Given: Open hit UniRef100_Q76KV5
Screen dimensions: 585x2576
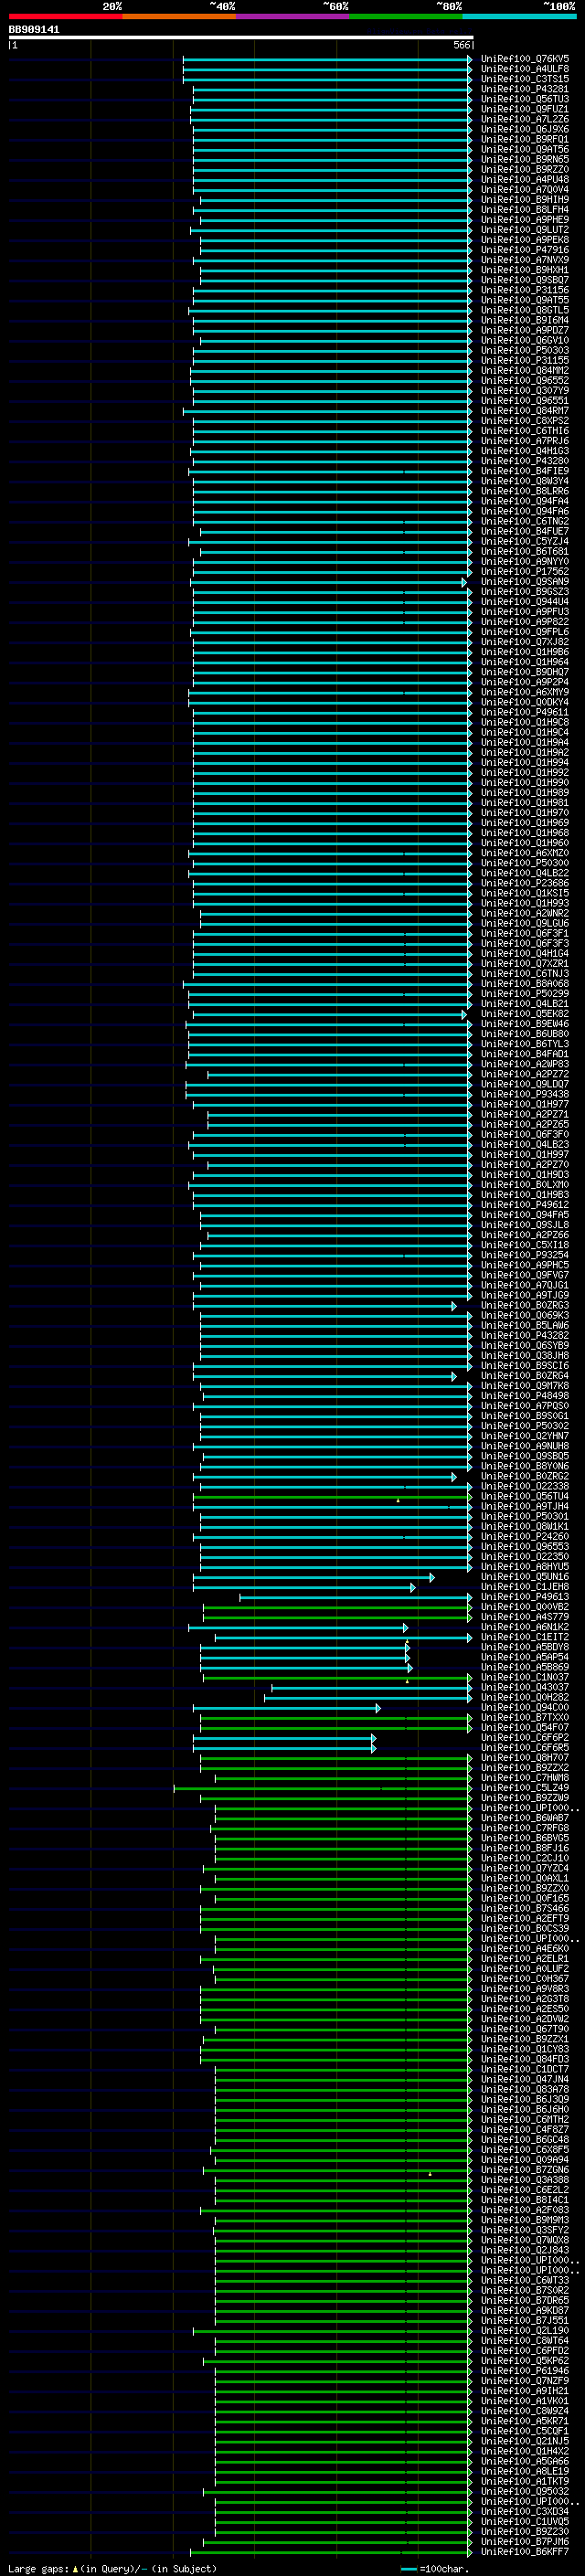Looking at the screenshot, I should [x=525, y=59].
